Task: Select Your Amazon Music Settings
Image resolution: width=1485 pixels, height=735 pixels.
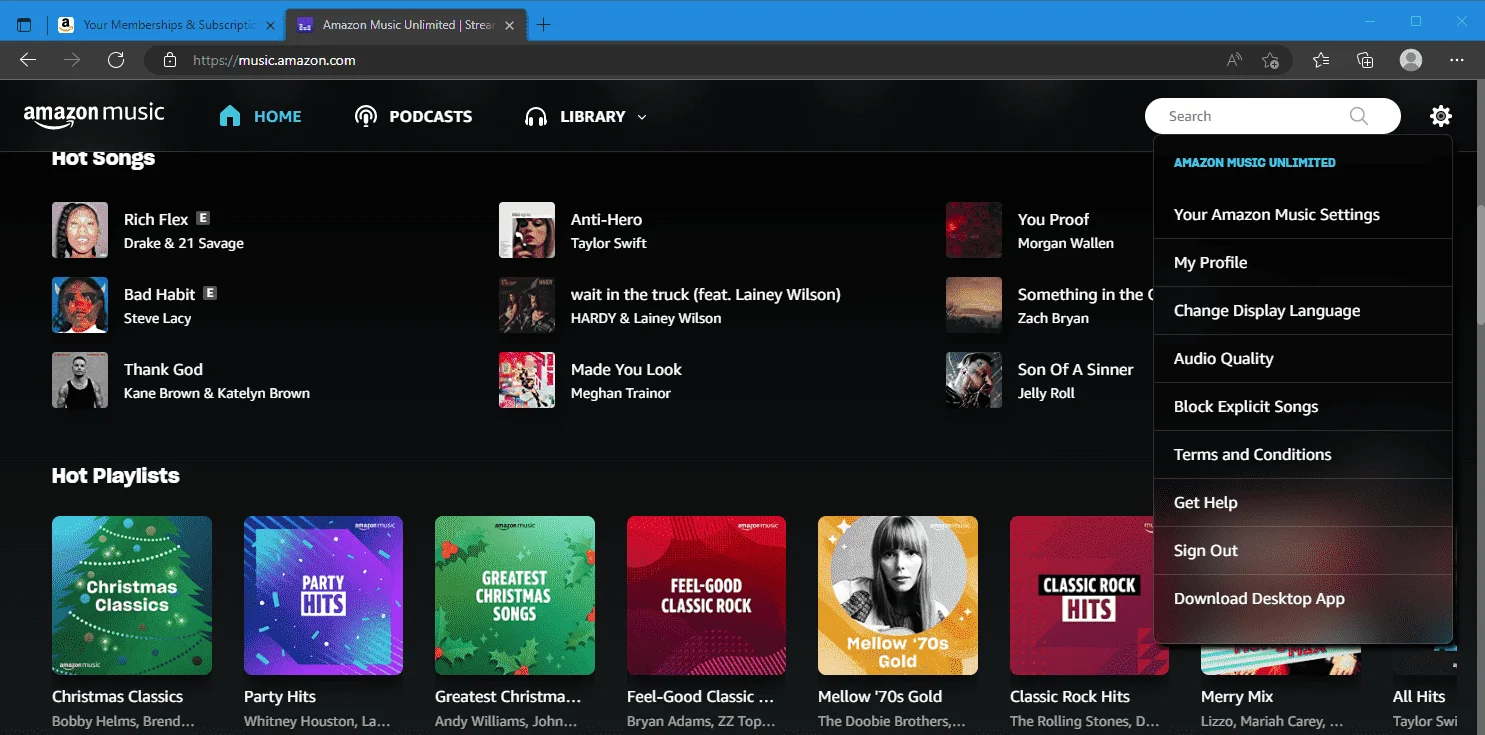Action: click(1302, 215)
